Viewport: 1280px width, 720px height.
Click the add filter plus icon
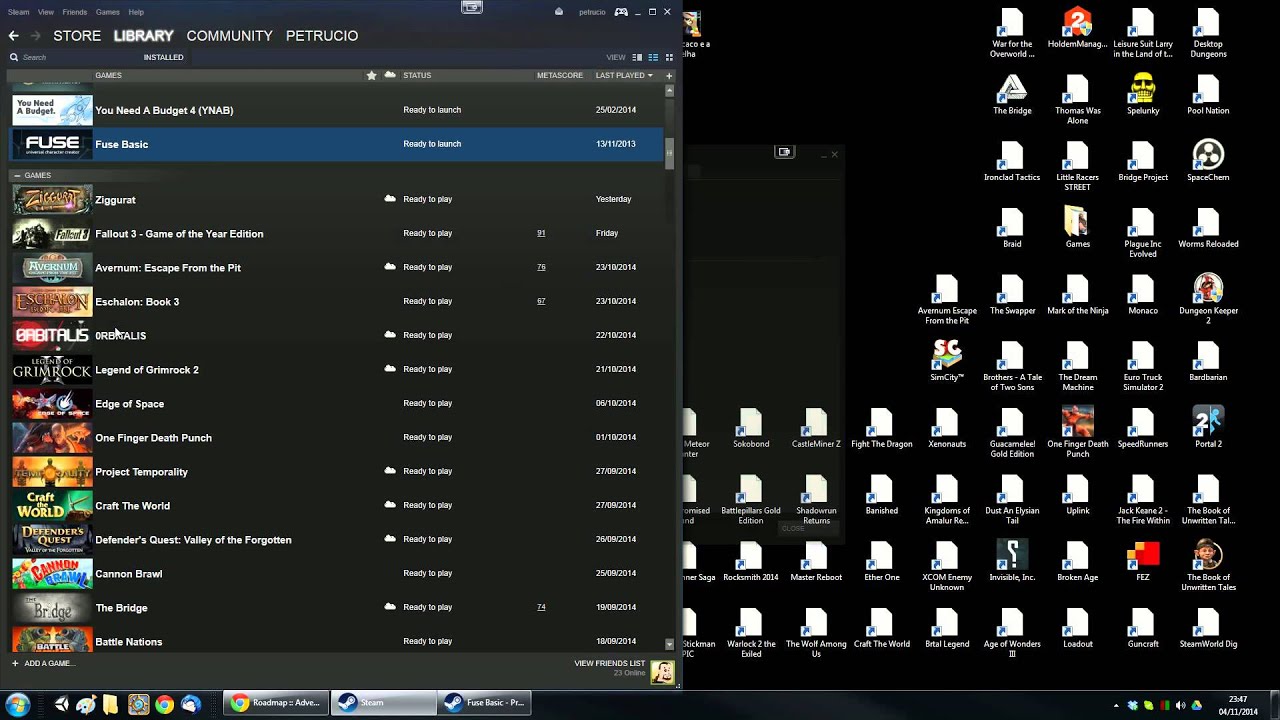click(x=669, y=75)
